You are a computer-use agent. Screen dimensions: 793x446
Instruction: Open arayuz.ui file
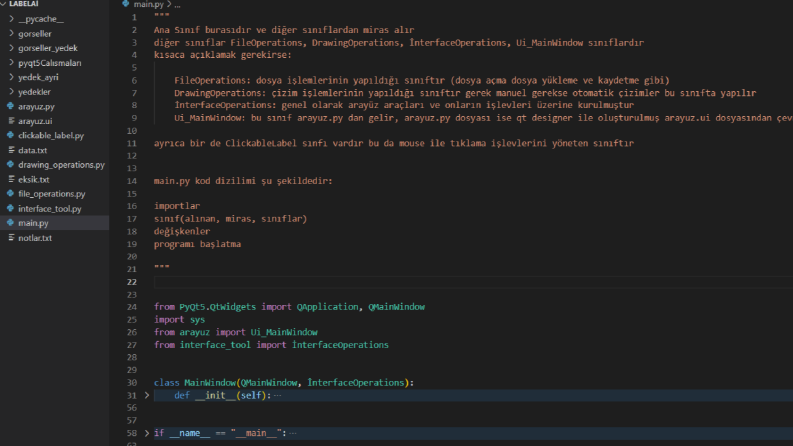pyautogui.click(x=35, y=121)
